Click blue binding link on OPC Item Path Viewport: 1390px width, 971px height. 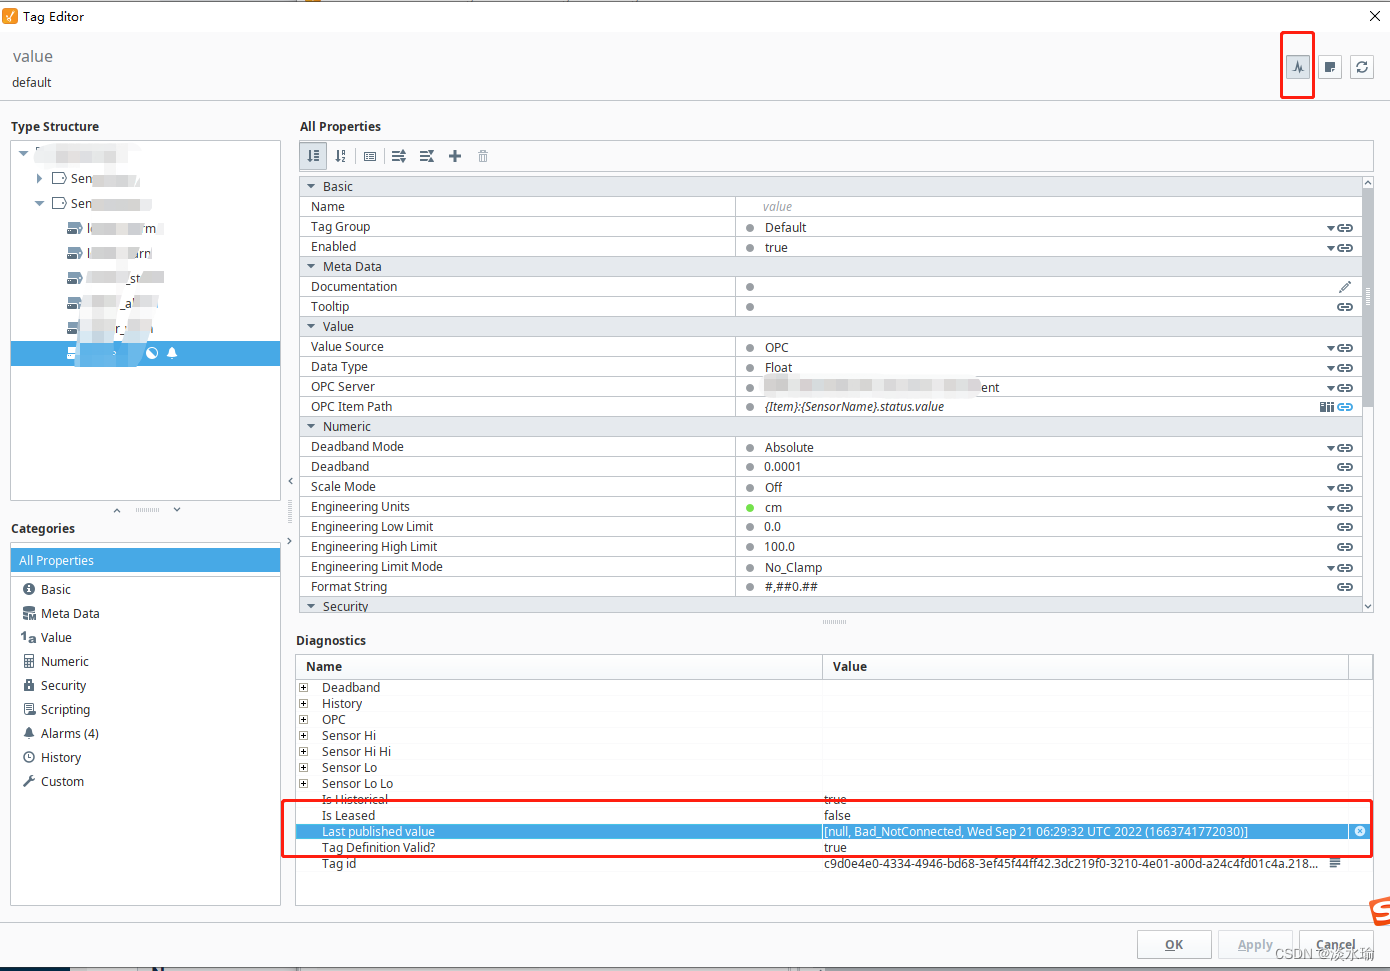point(1345,407)
